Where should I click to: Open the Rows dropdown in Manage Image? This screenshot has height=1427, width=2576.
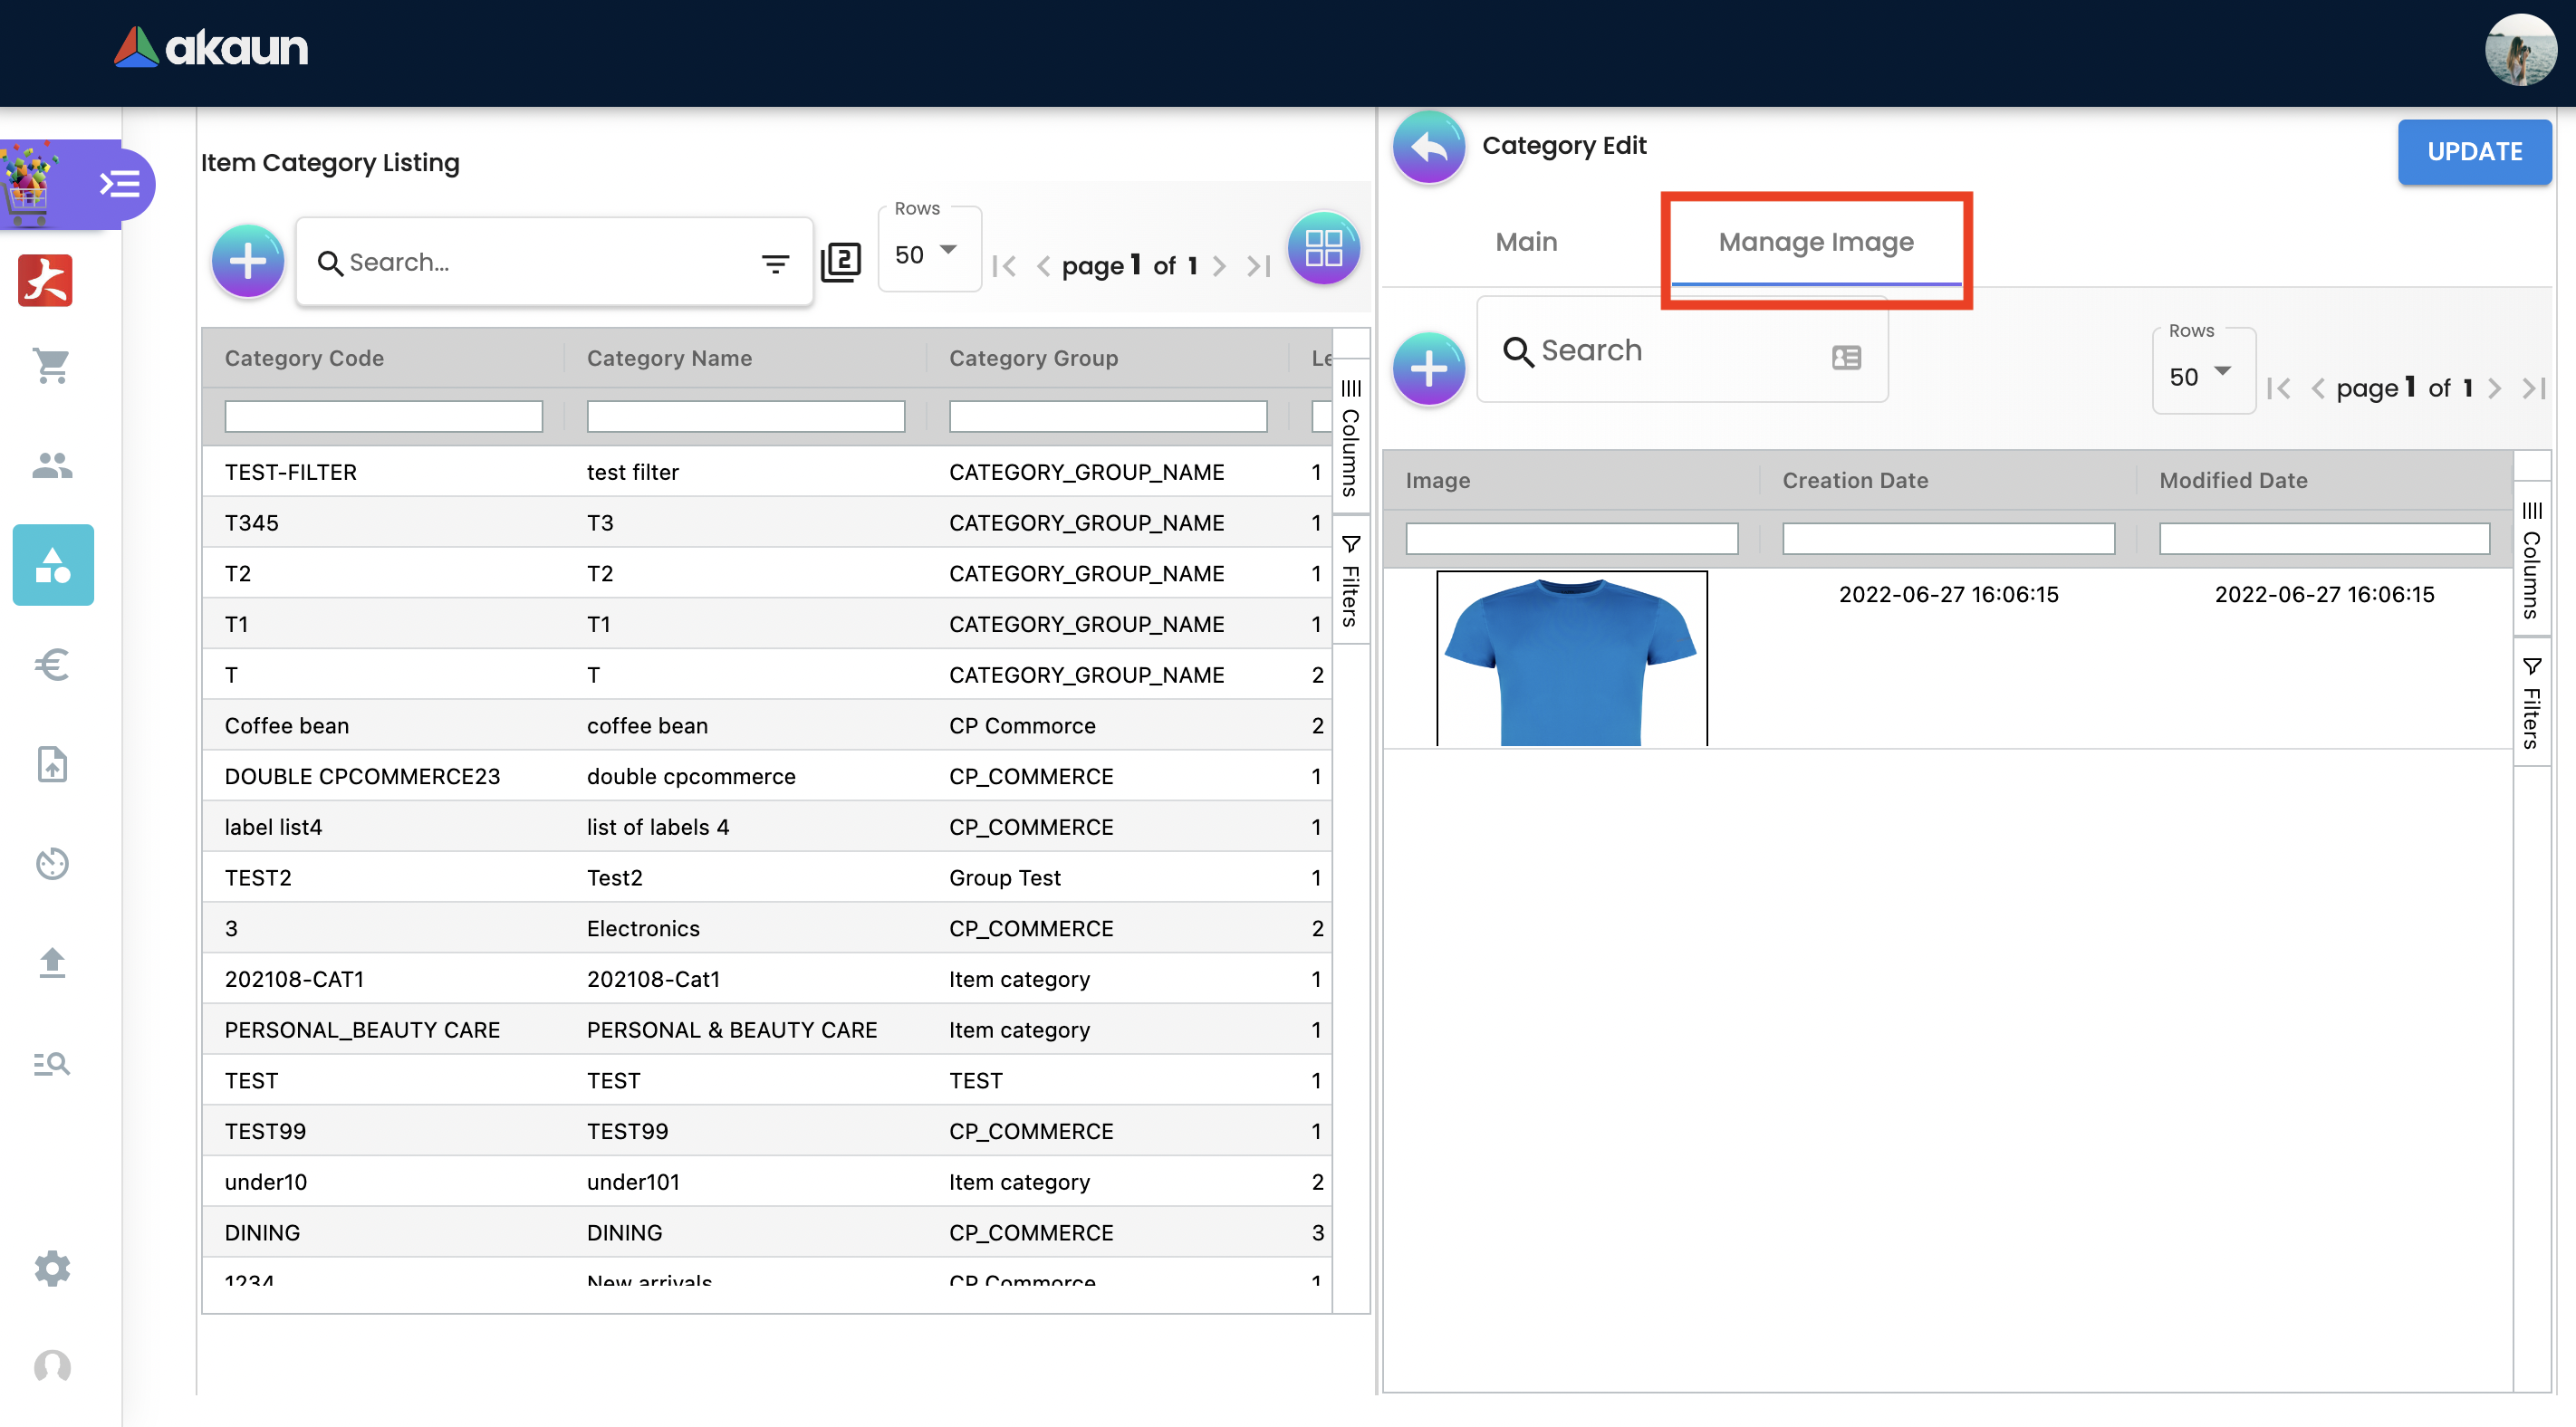[2200, 376]
